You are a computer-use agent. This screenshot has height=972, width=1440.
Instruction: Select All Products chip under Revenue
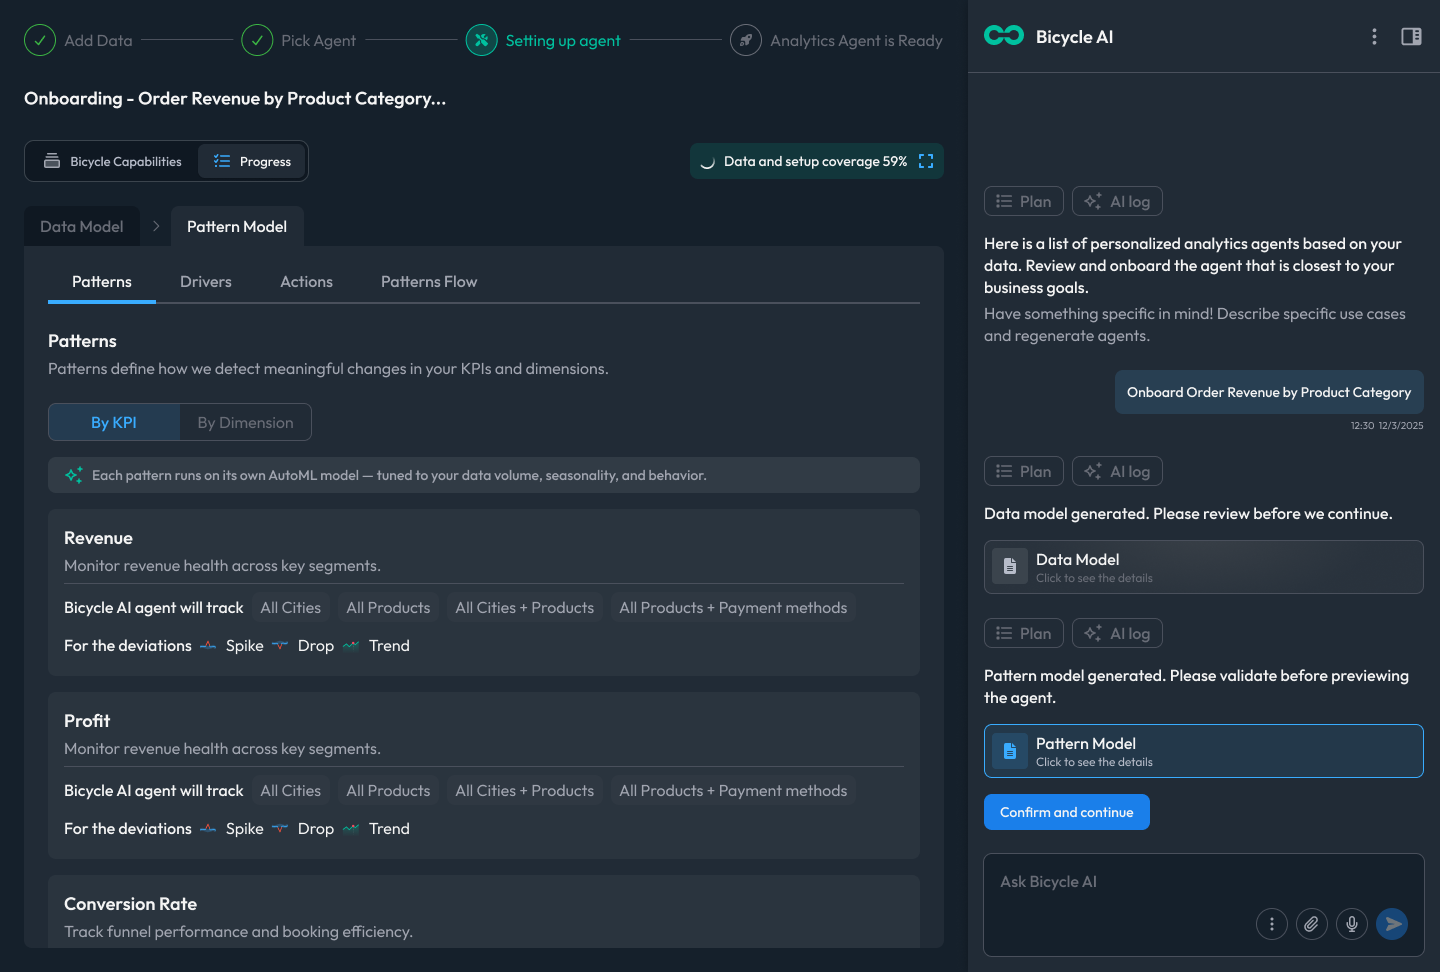click(x=388, y=608)
